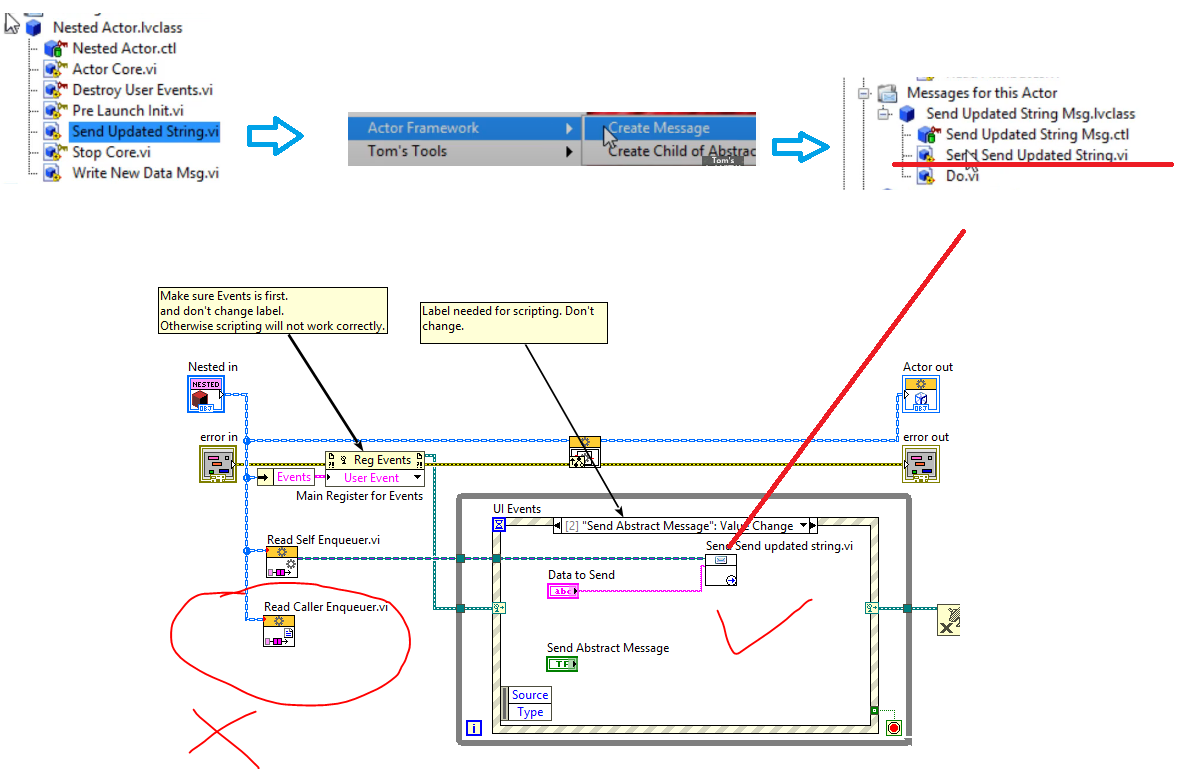
Task: Click the error in cluster terminal
Action: pos(218,464)
